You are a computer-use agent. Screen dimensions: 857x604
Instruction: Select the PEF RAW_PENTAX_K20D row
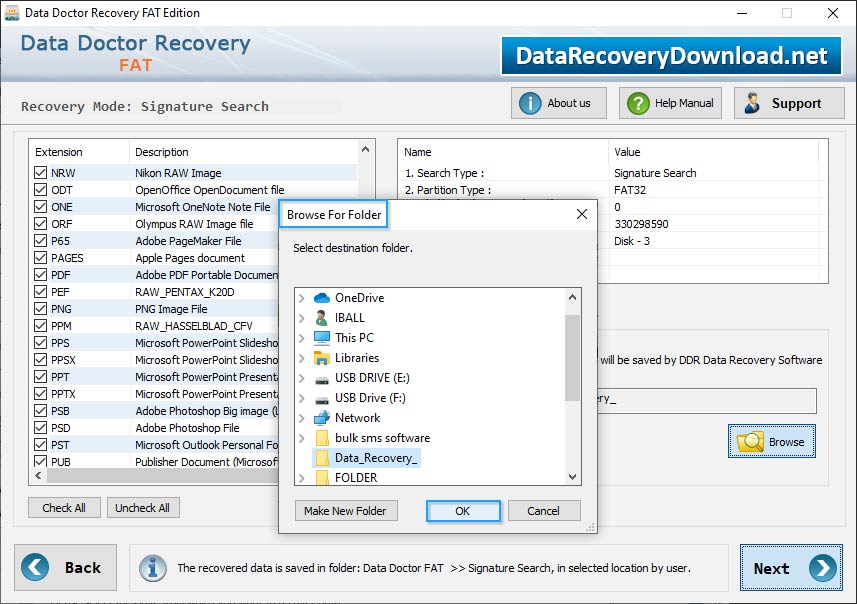click(x=156, y=291)
